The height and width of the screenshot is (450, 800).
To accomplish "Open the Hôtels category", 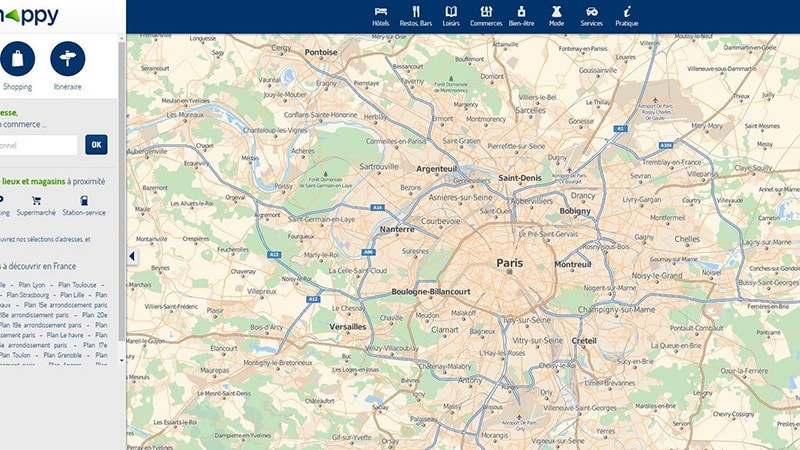I will pos(381,16).
